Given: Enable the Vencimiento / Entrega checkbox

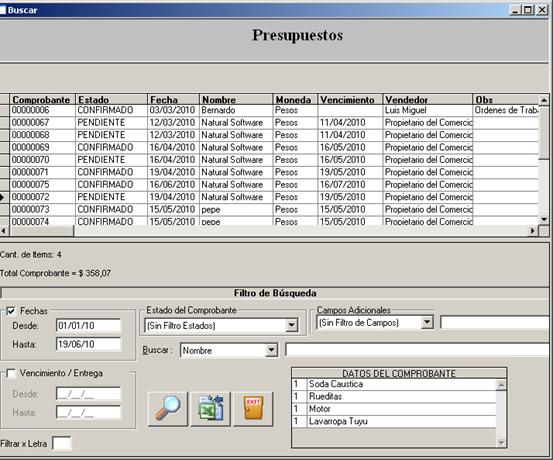Looking at the screenshot, I should 11,373.
